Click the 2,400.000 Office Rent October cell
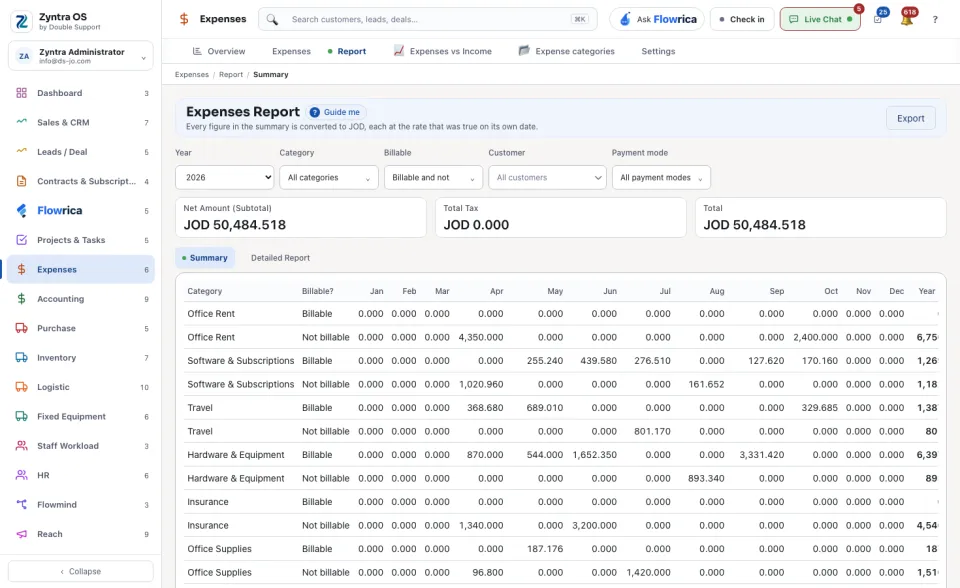The width and height of the screenshot is (960, 588). (x=816, y=337)
